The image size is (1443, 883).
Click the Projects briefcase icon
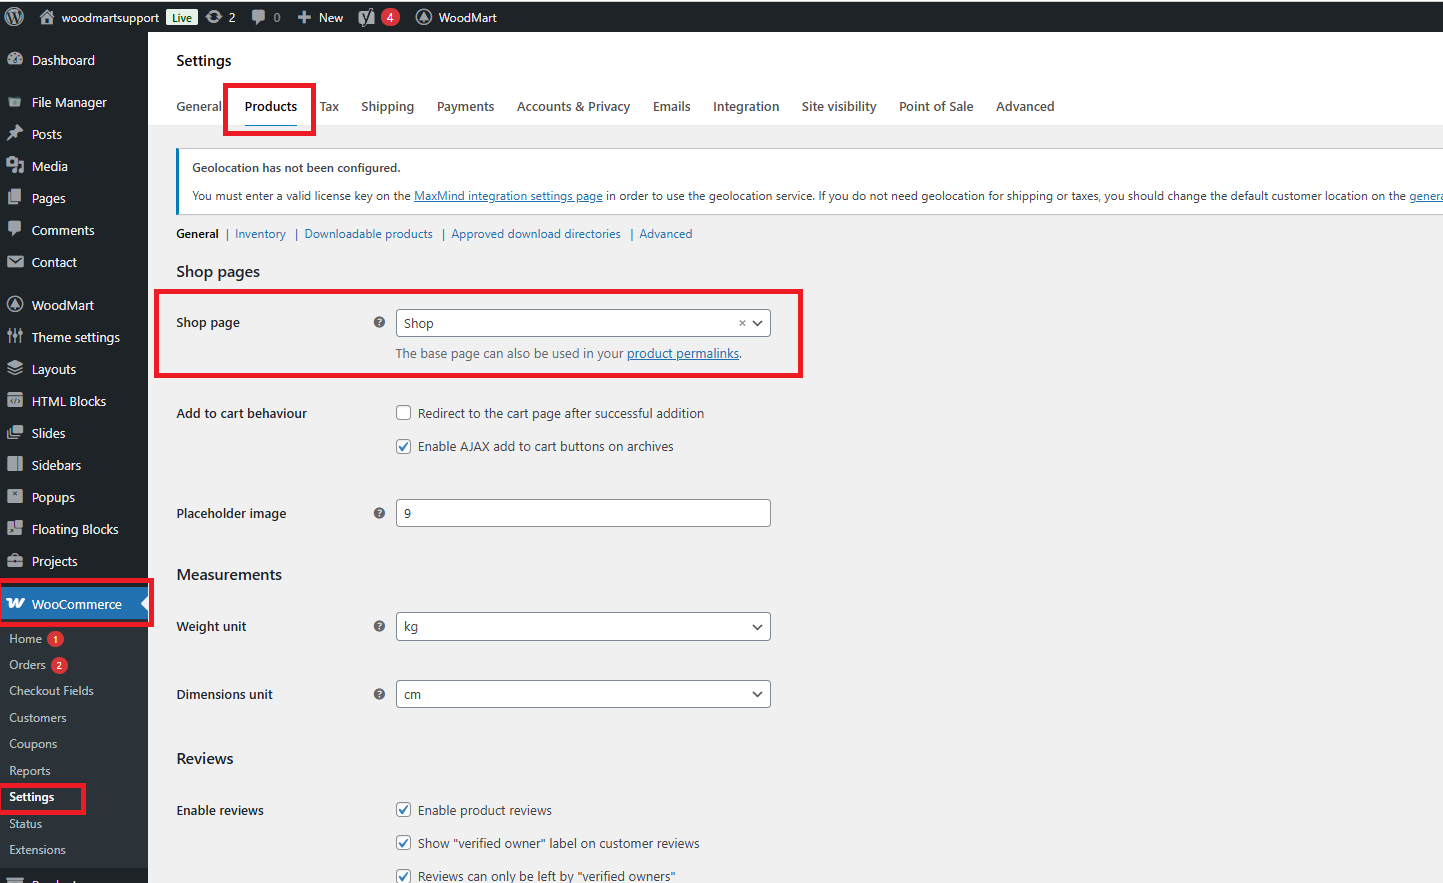pos(15,561)
